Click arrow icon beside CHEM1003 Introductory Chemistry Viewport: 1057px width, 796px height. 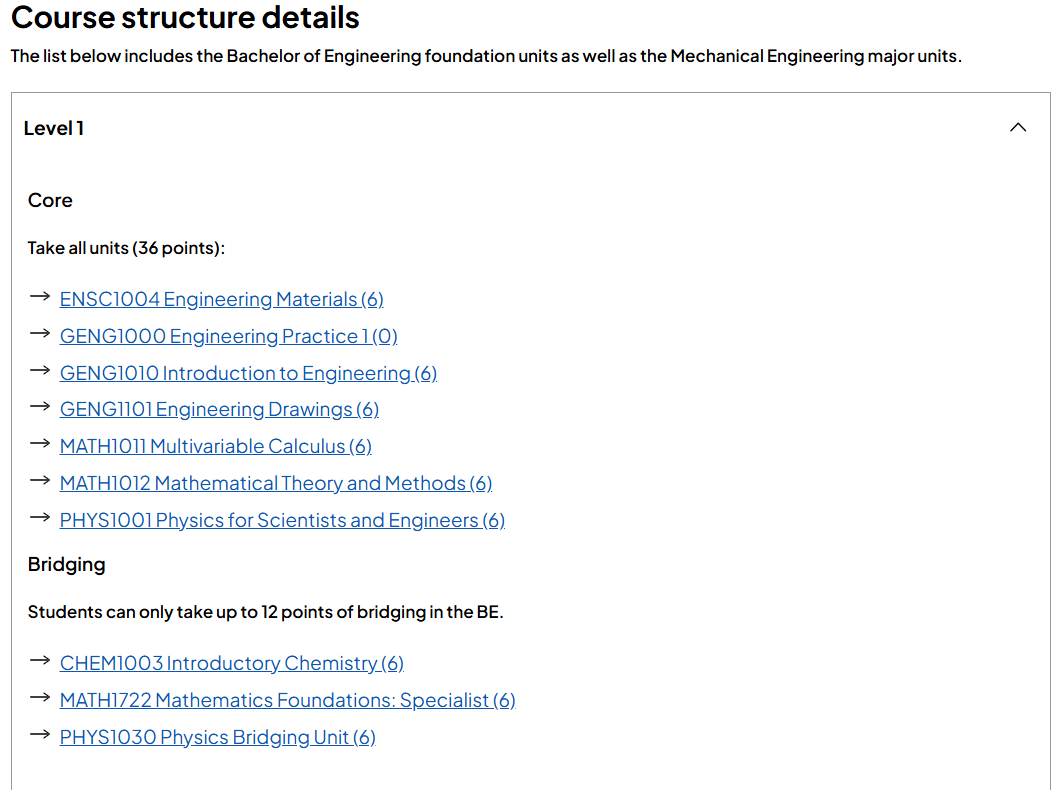coord(40,661)
